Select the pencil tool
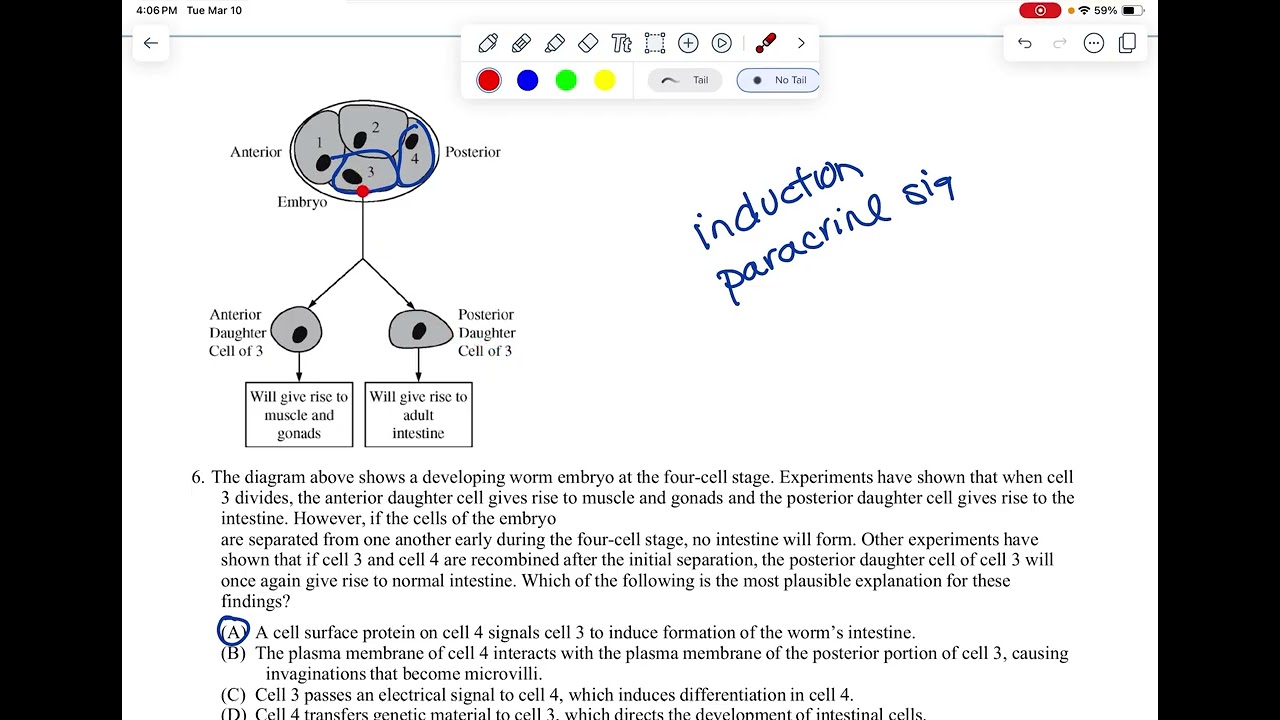 tap(521, 43)
